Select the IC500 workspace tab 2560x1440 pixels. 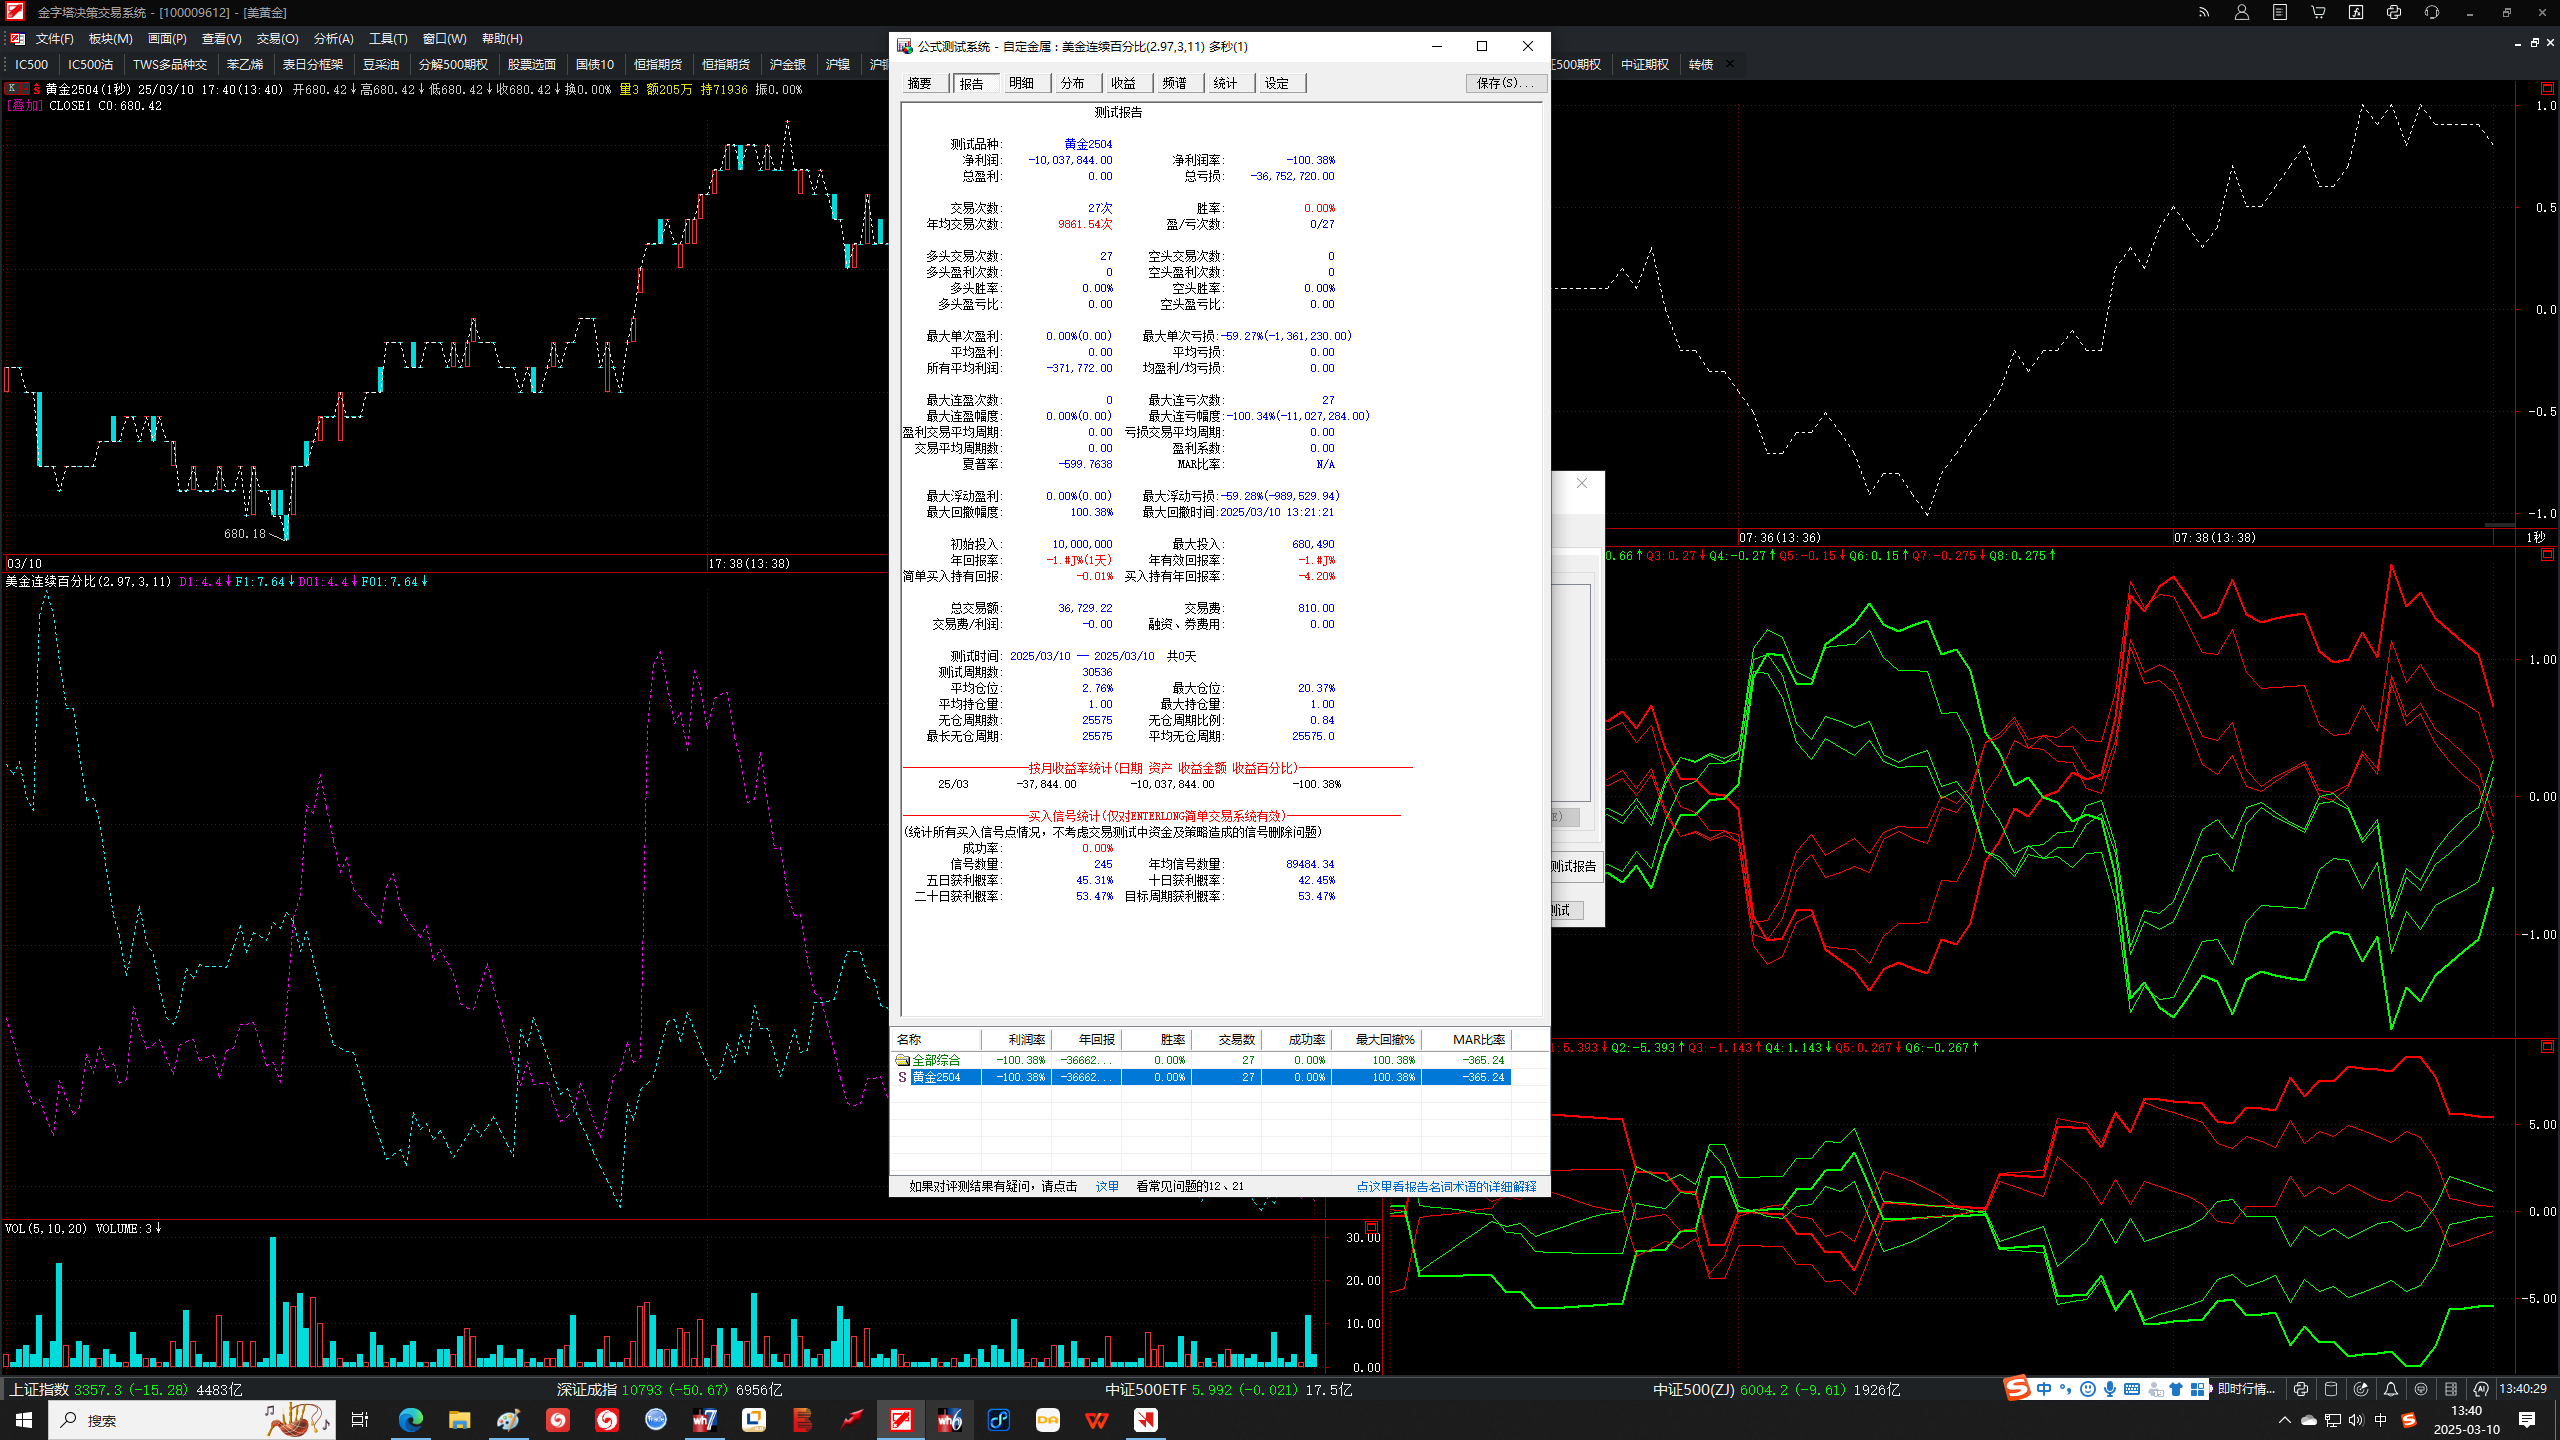click(31, 64)
